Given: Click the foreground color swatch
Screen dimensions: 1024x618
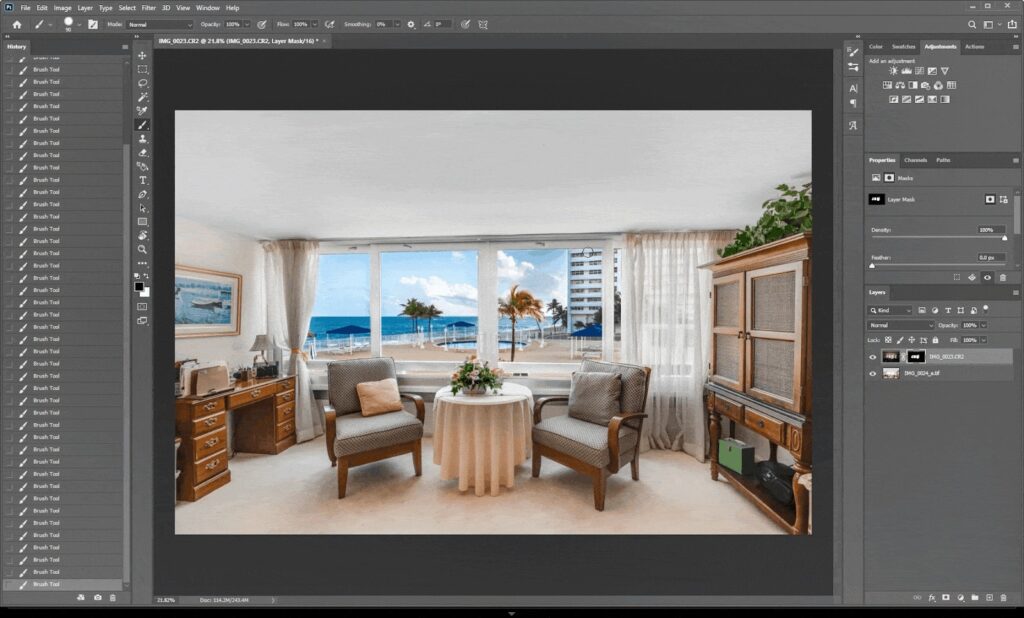Looking at the screenshot, I should 137,288.
